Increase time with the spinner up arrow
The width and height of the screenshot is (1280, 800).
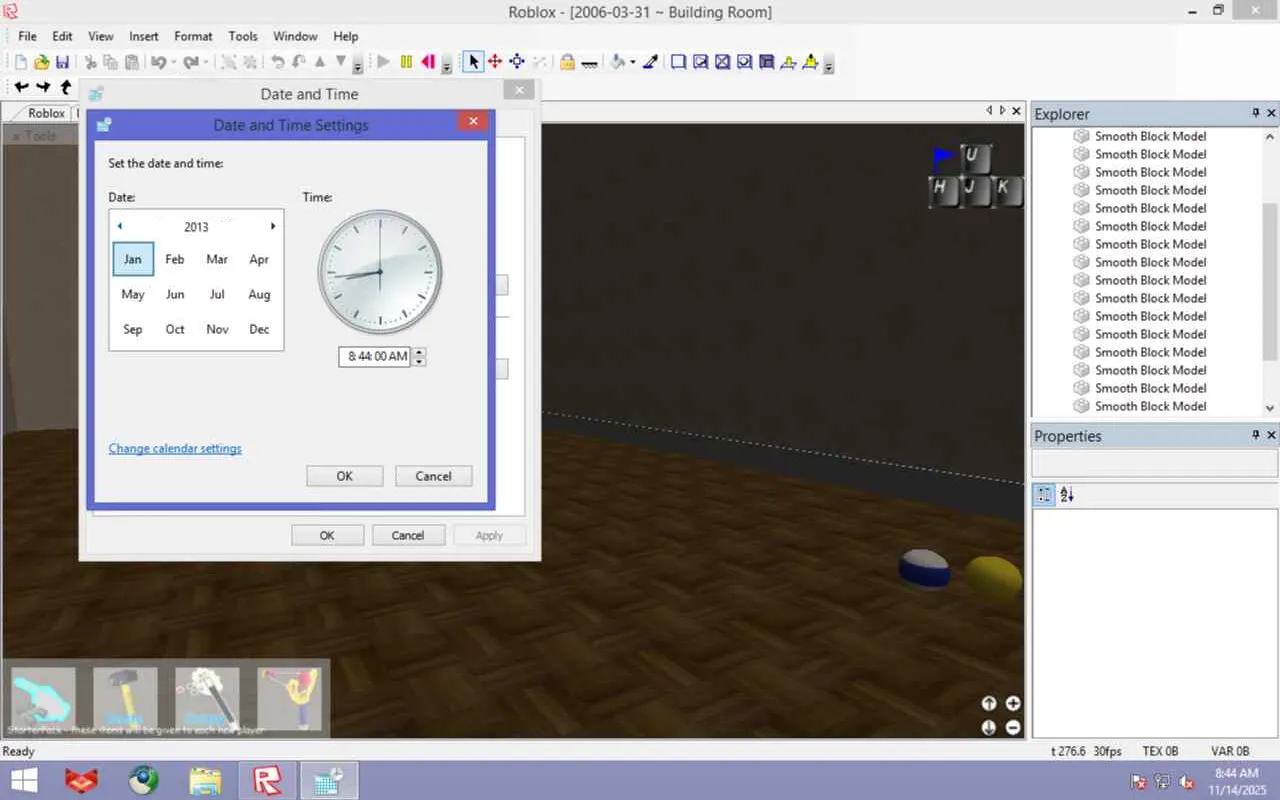point(419,351)
